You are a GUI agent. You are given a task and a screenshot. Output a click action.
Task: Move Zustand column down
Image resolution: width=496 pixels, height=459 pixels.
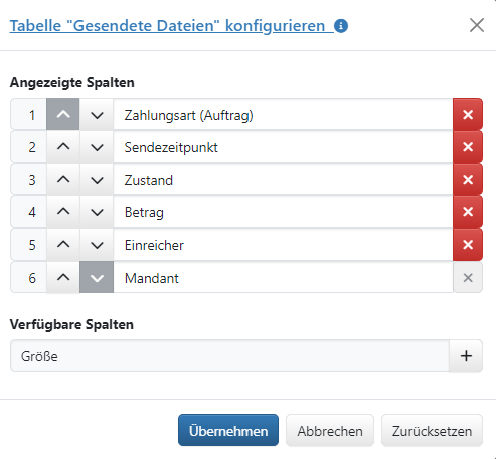(97, 180)
